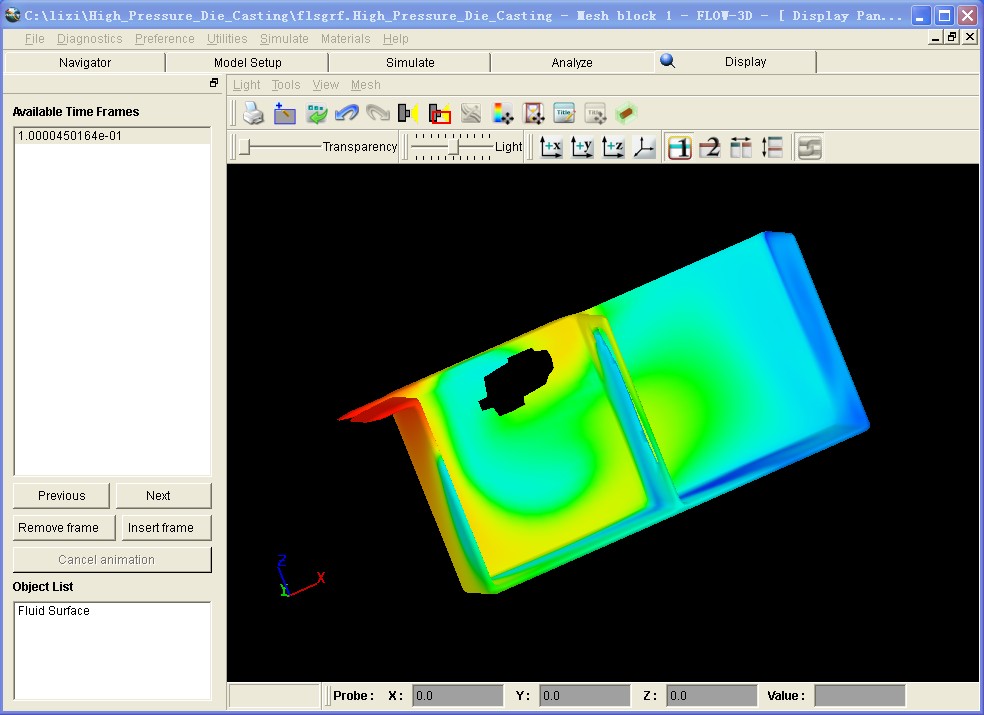Screen dimensions: 984x715
Task: Open the Diagnostics menu
Action: tap(89, 39)
